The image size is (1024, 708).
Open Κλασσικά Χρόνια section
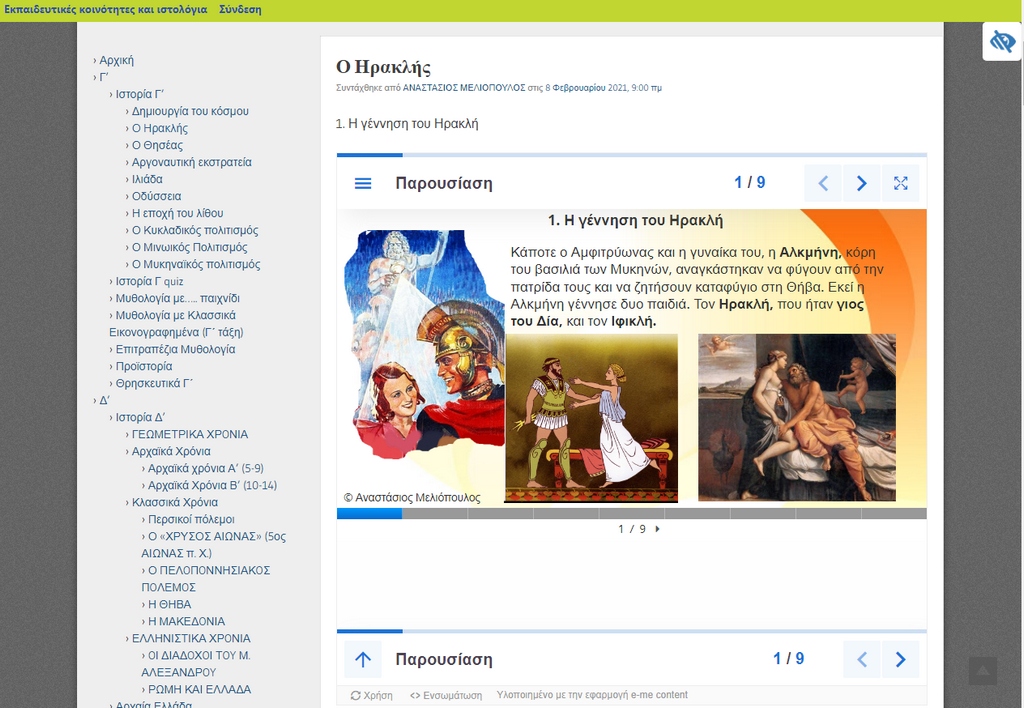[x=175, y=502]
